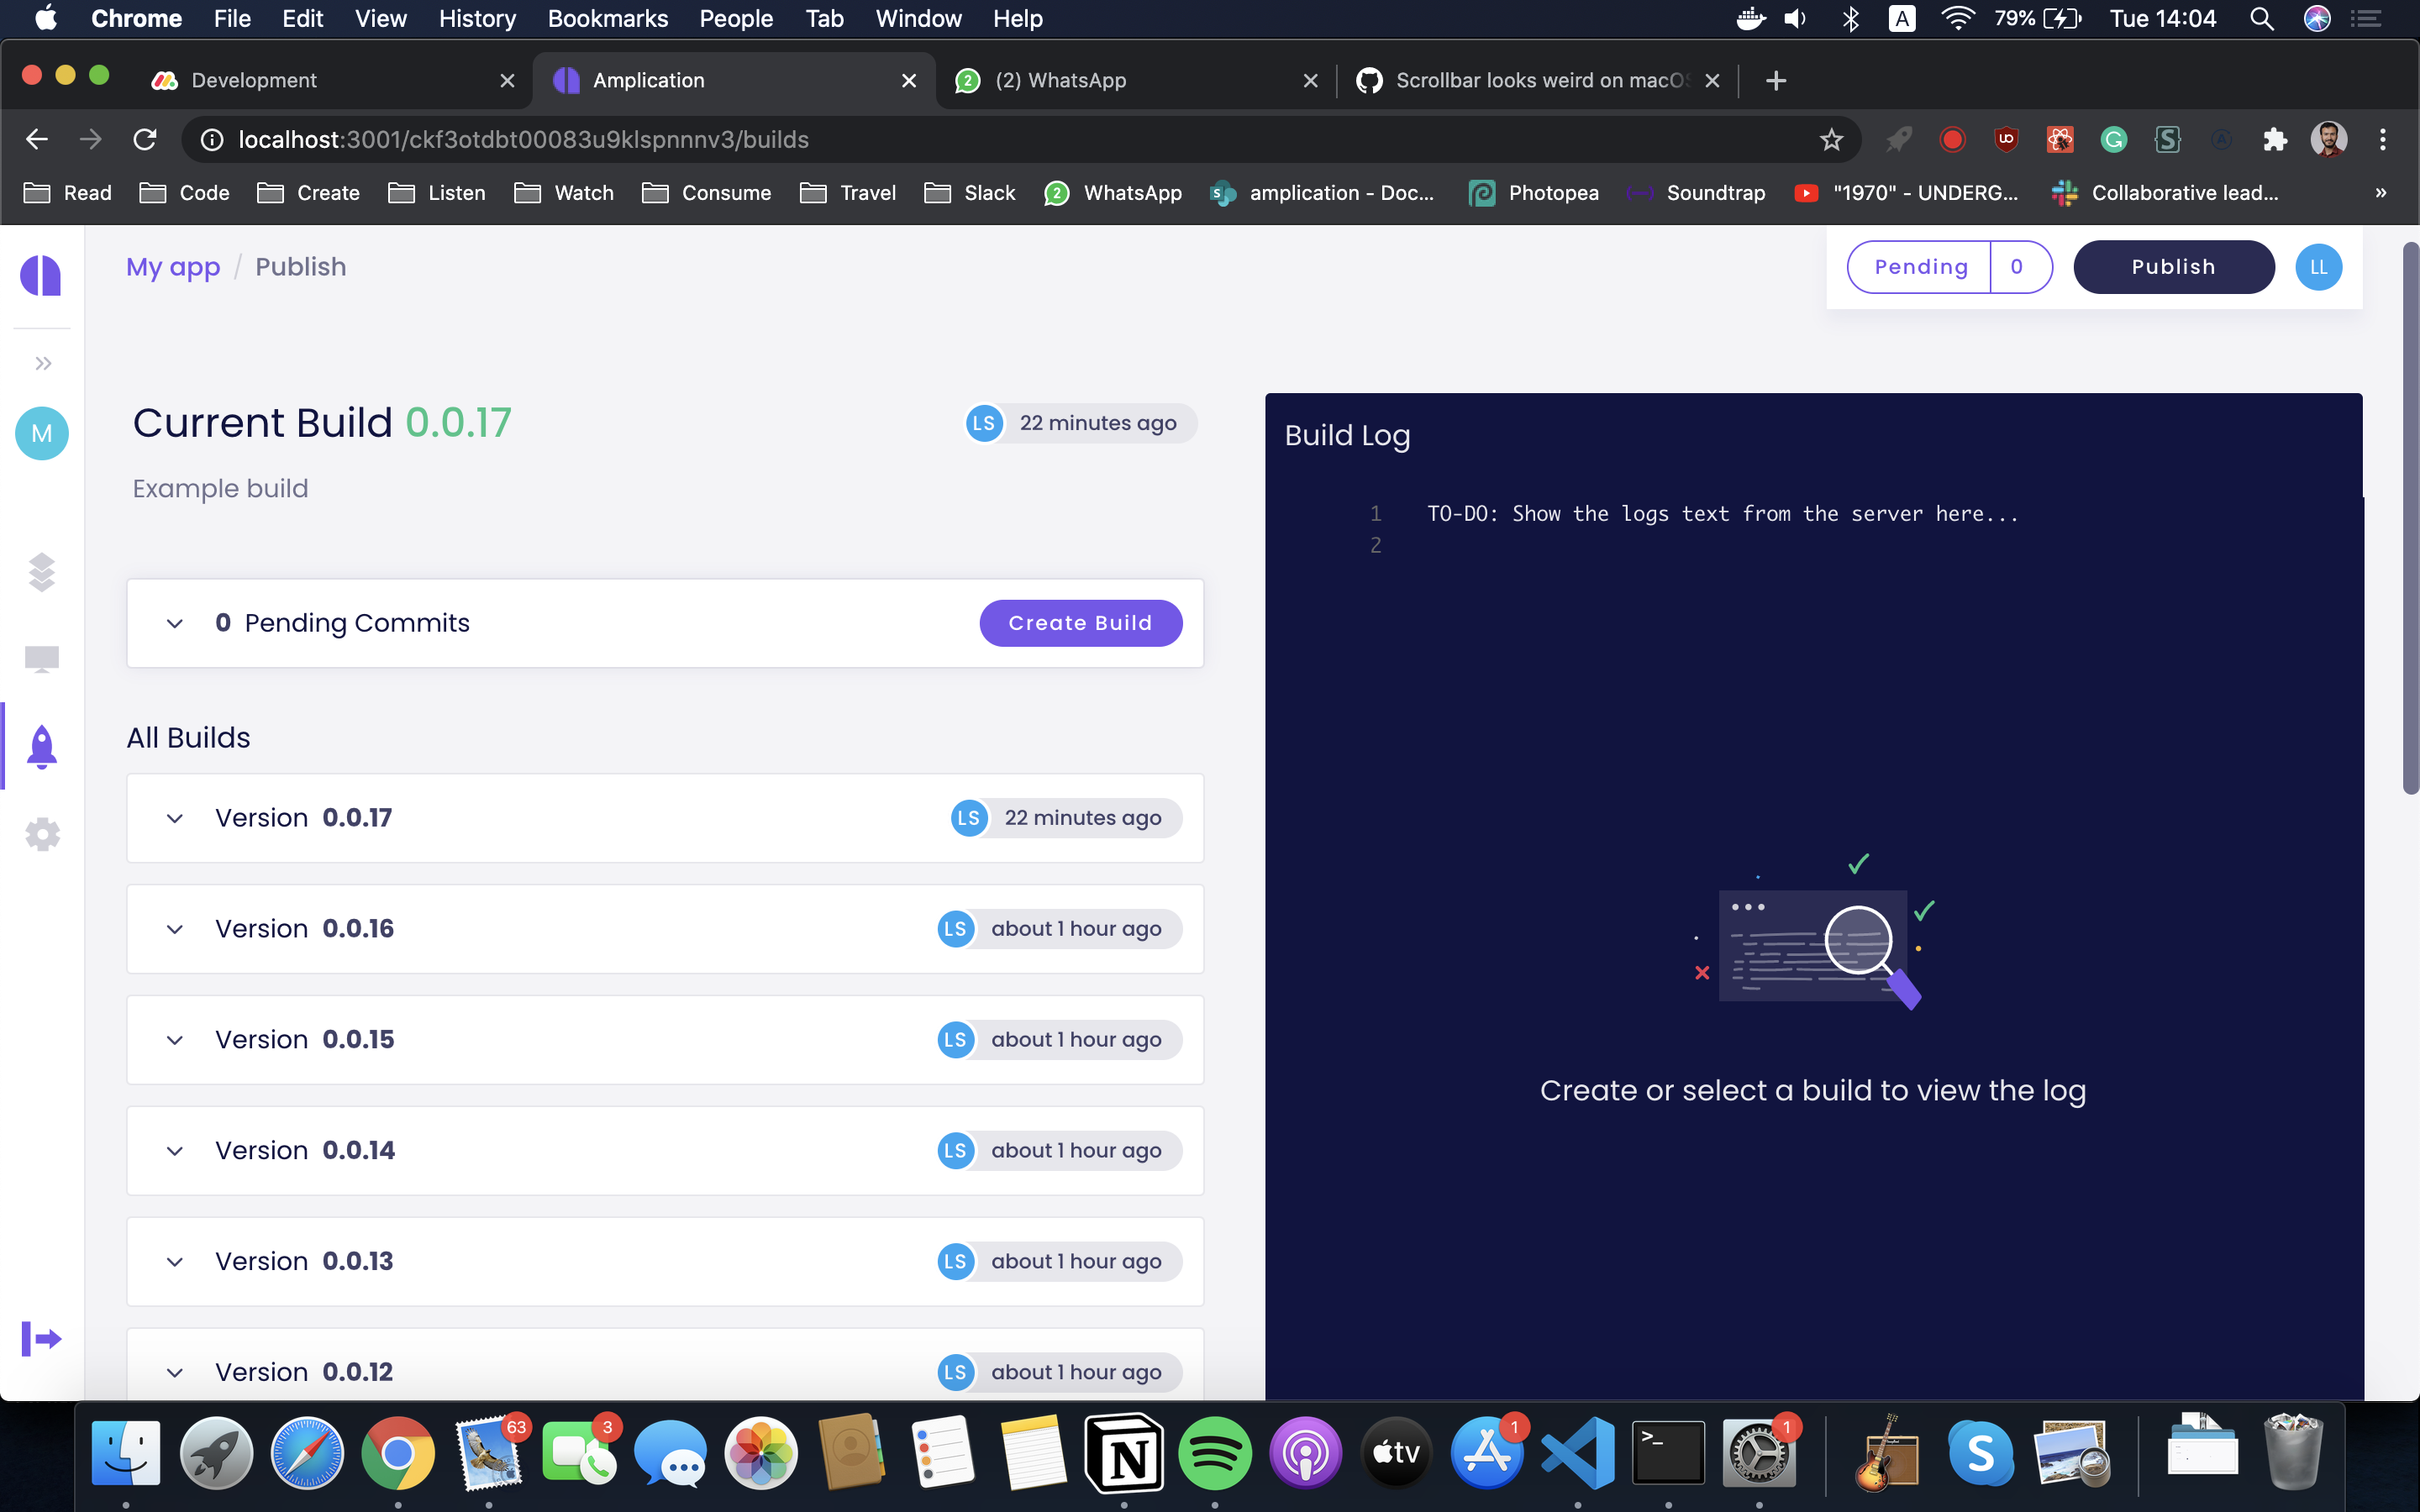Go to My app breadcrumb link
Viewport: 2420px width, 1512px height.
[173, 267]
